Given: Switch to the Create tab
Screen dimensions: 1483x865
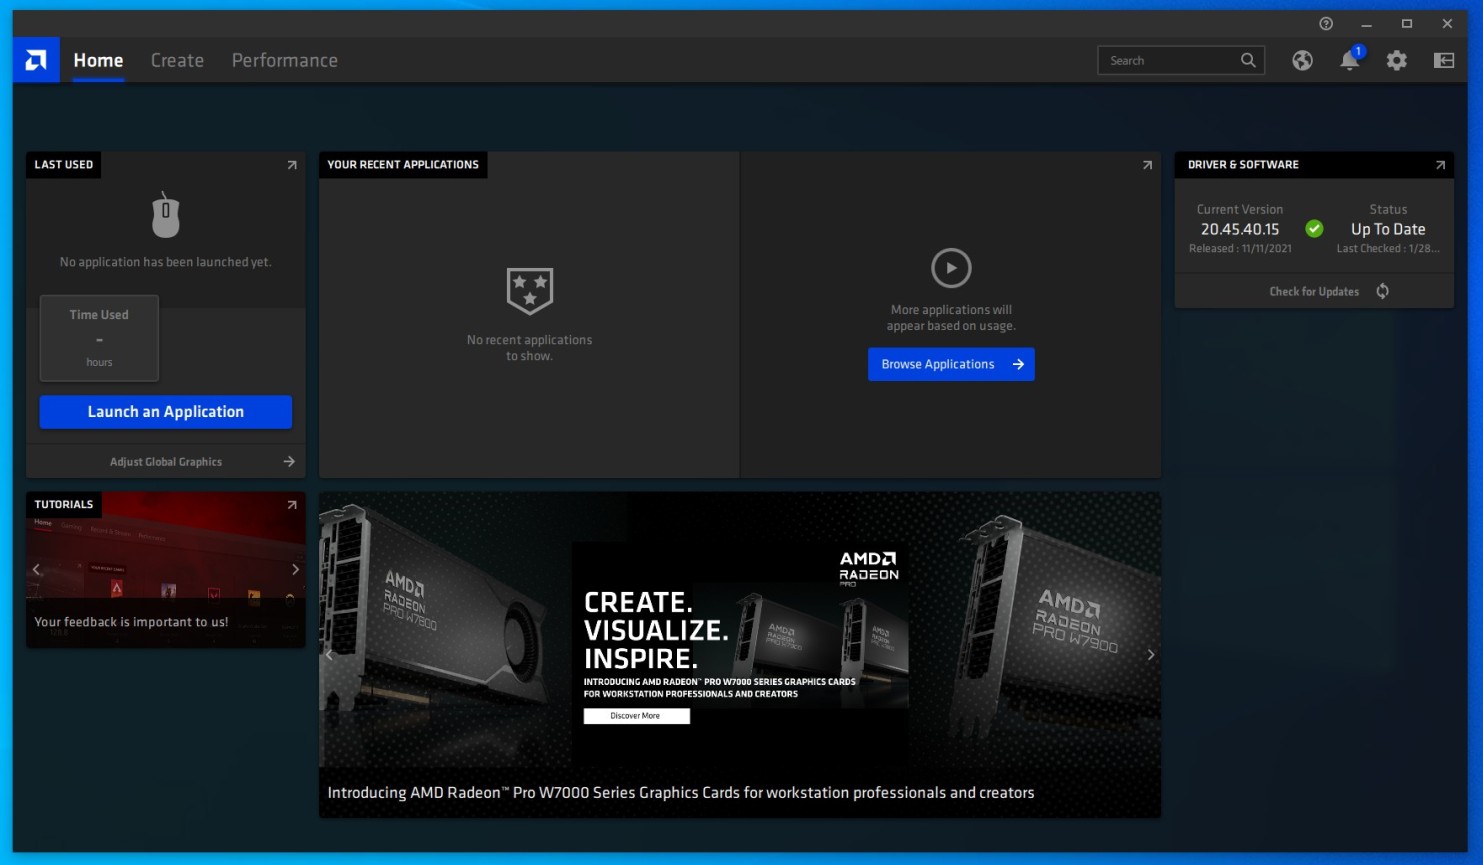Looking at the screenshot, I should tap(177, 60).
